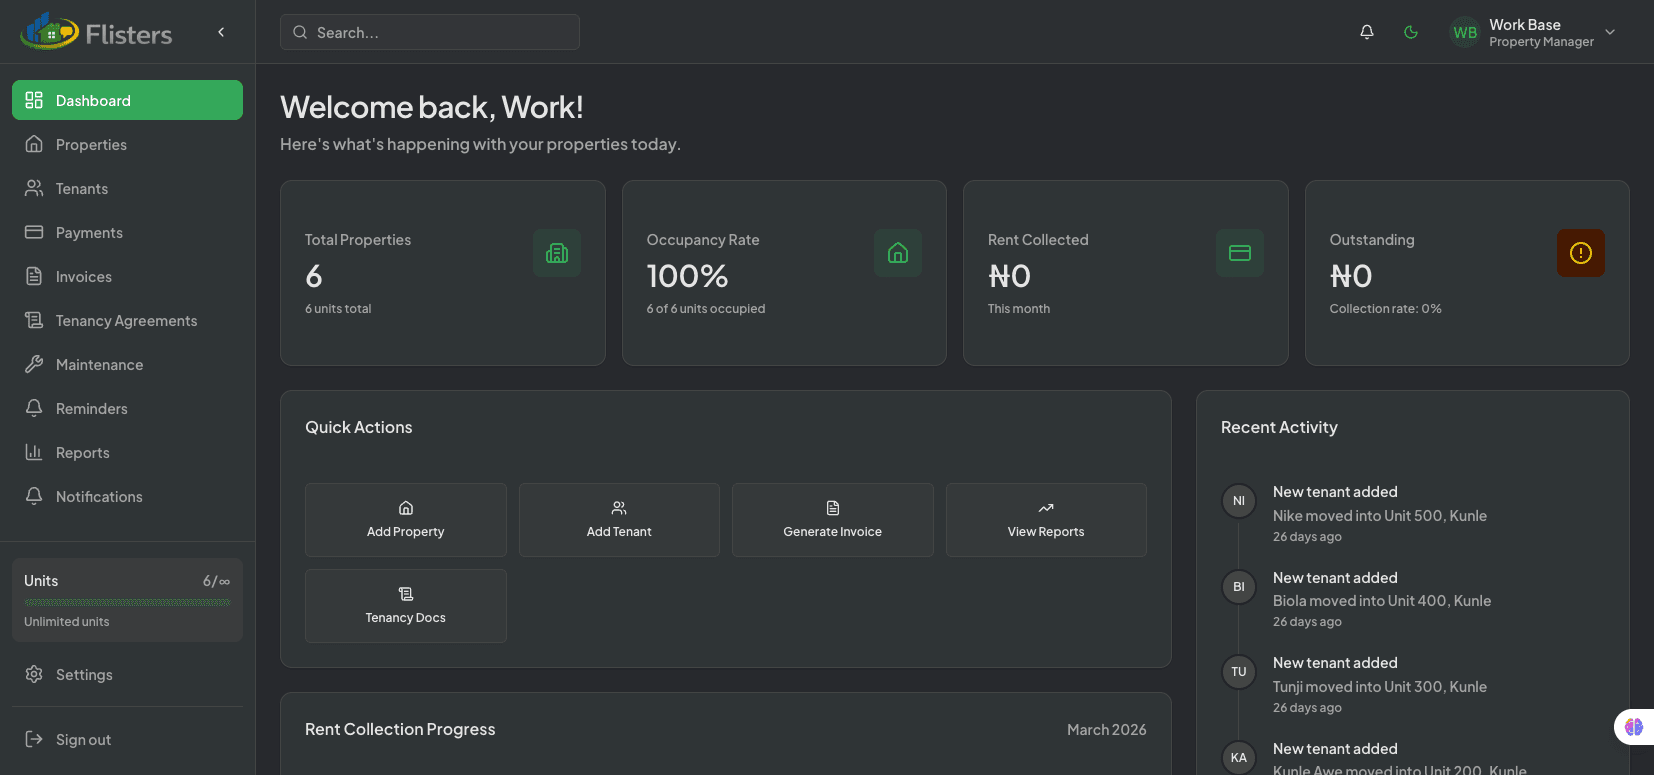Click the Outstanding warning alert icon
The width and height of the screenshot is (1654, 775).
1580,253
